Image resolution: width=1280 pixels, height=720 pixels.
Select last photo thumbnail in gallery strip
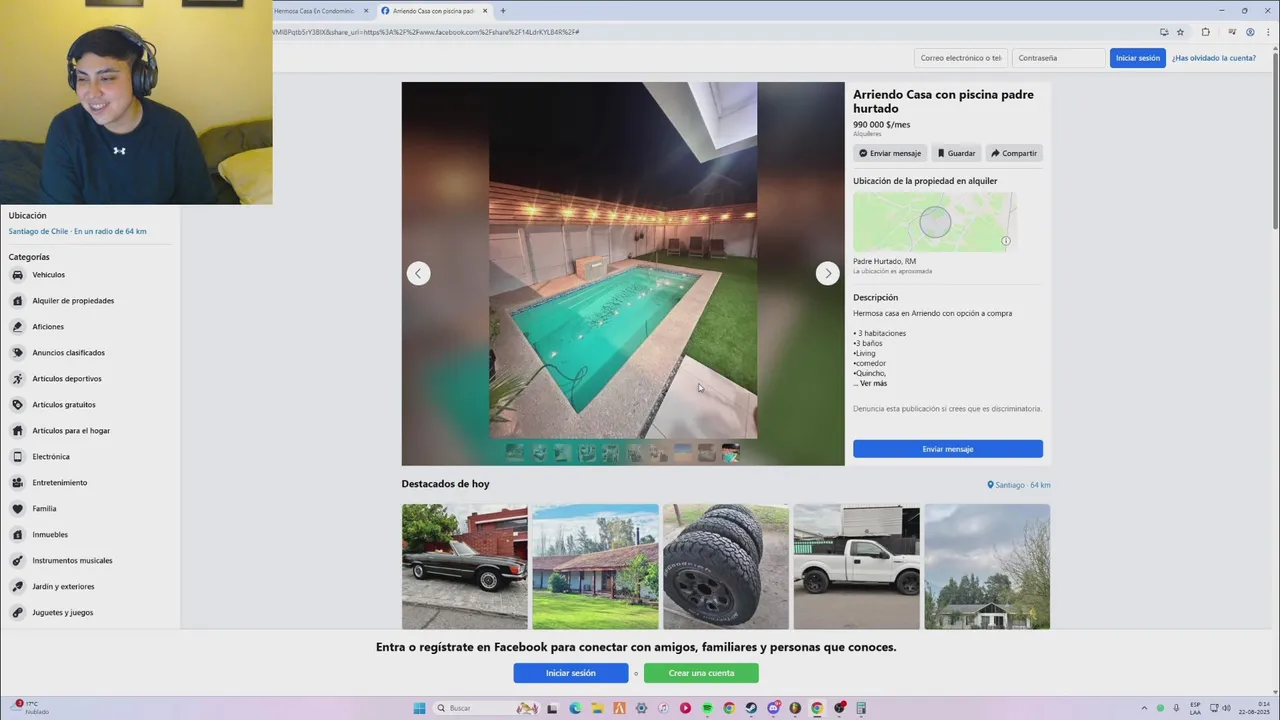click(731, 453)
